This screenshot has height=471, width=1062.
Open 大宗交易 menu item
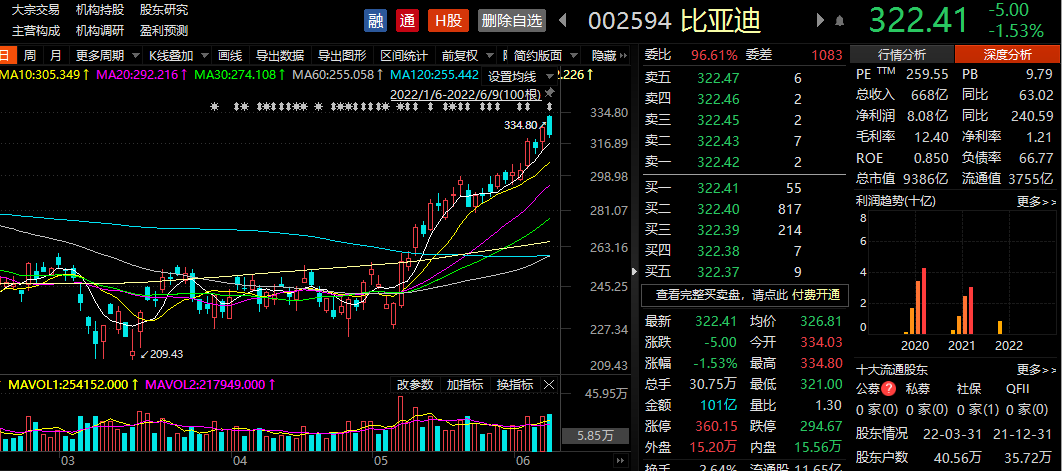[x=36, y=10]
